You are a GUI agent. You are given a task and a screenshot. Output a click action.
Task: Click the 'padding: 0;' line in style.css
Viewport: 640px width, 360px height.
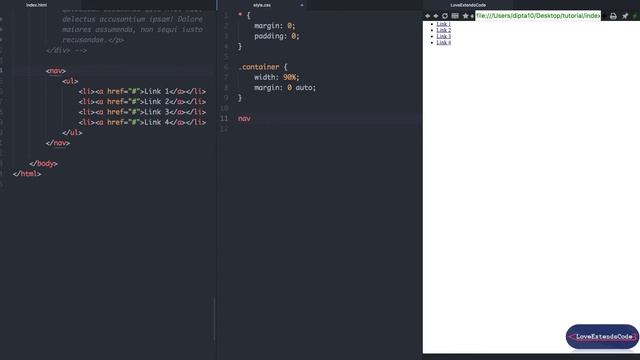276,36
